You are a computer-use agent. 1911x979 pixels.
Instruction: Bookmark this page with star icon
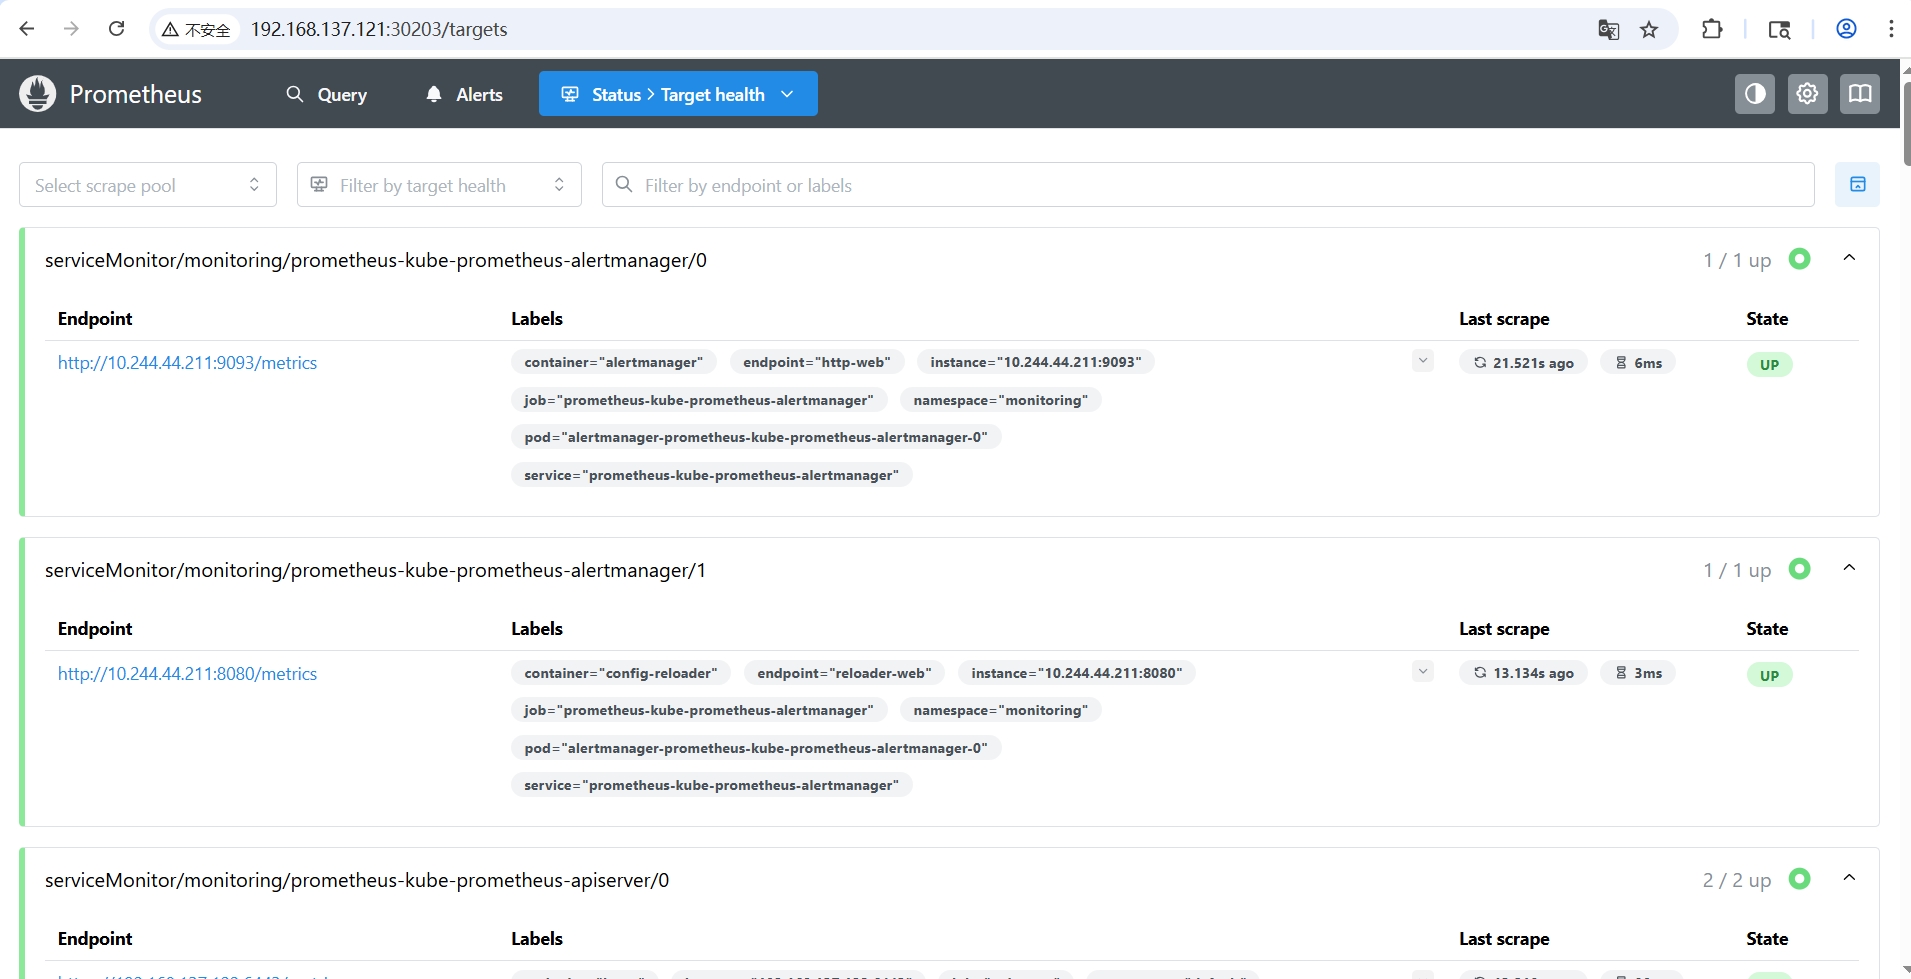click(x=1649, y=30)
